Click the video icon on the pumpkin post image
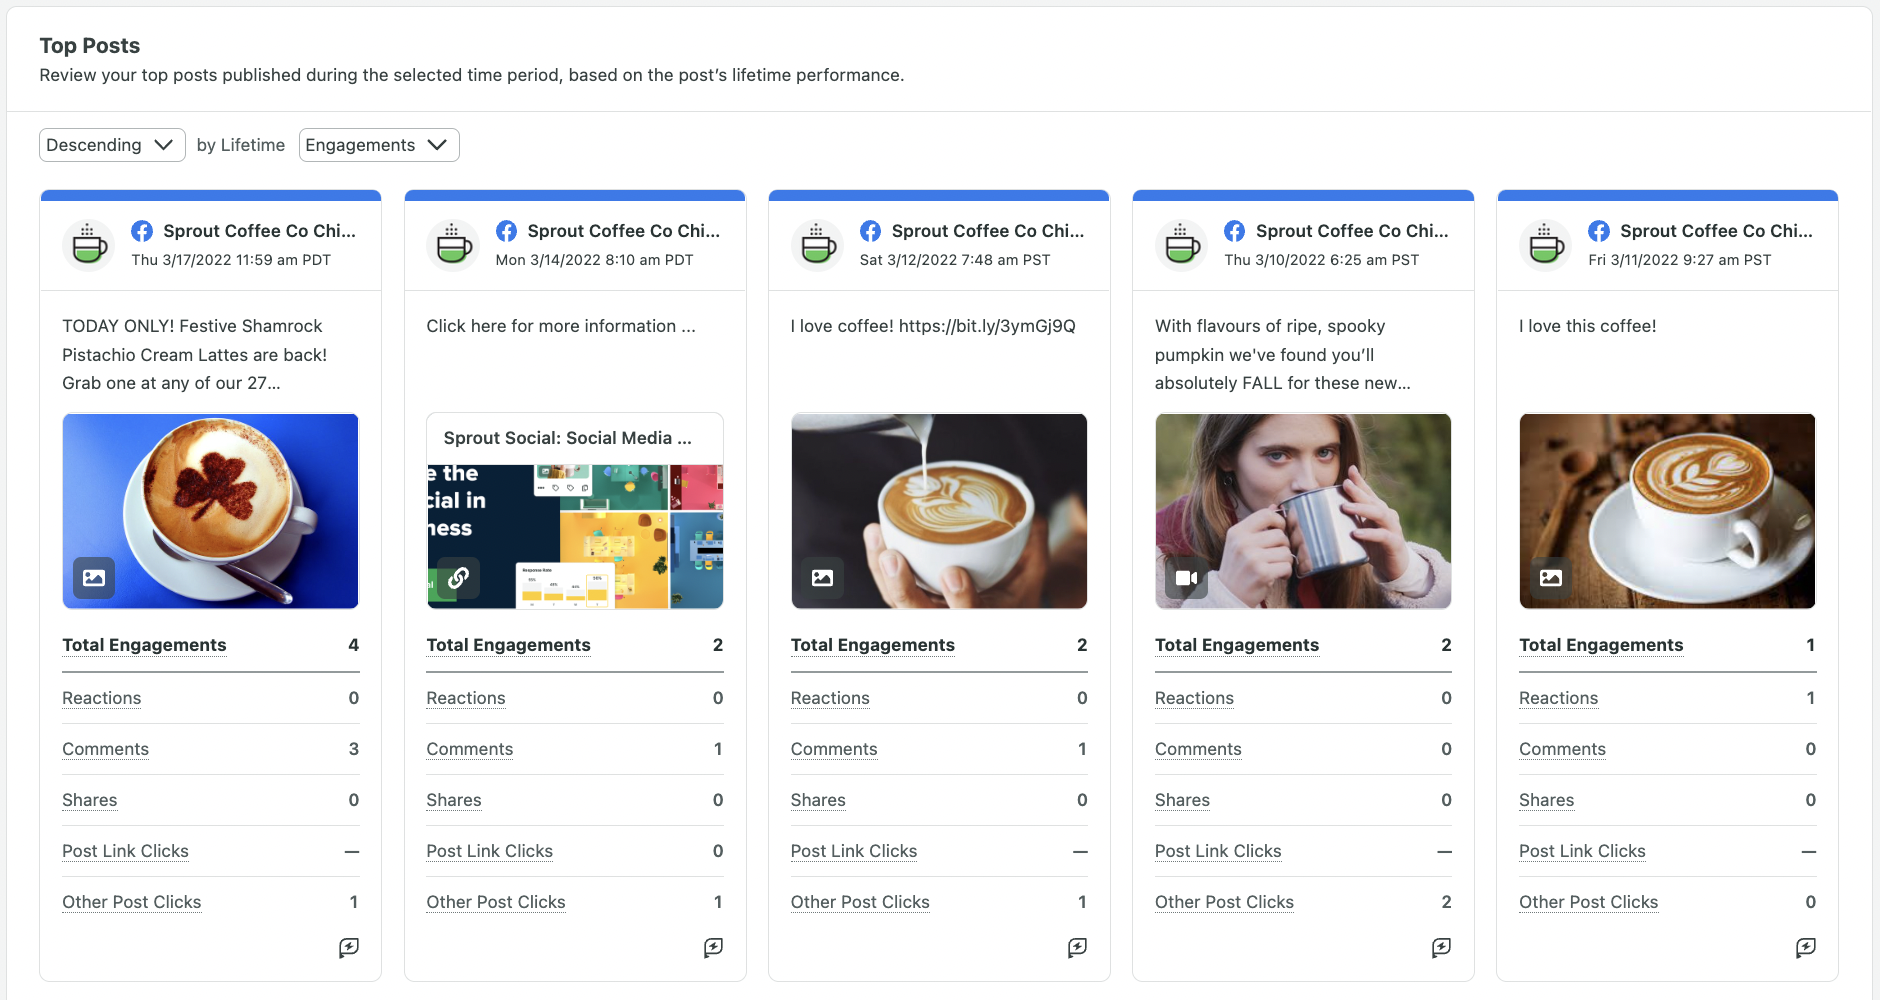The image size is (1880, 1000). [1186, 578]
